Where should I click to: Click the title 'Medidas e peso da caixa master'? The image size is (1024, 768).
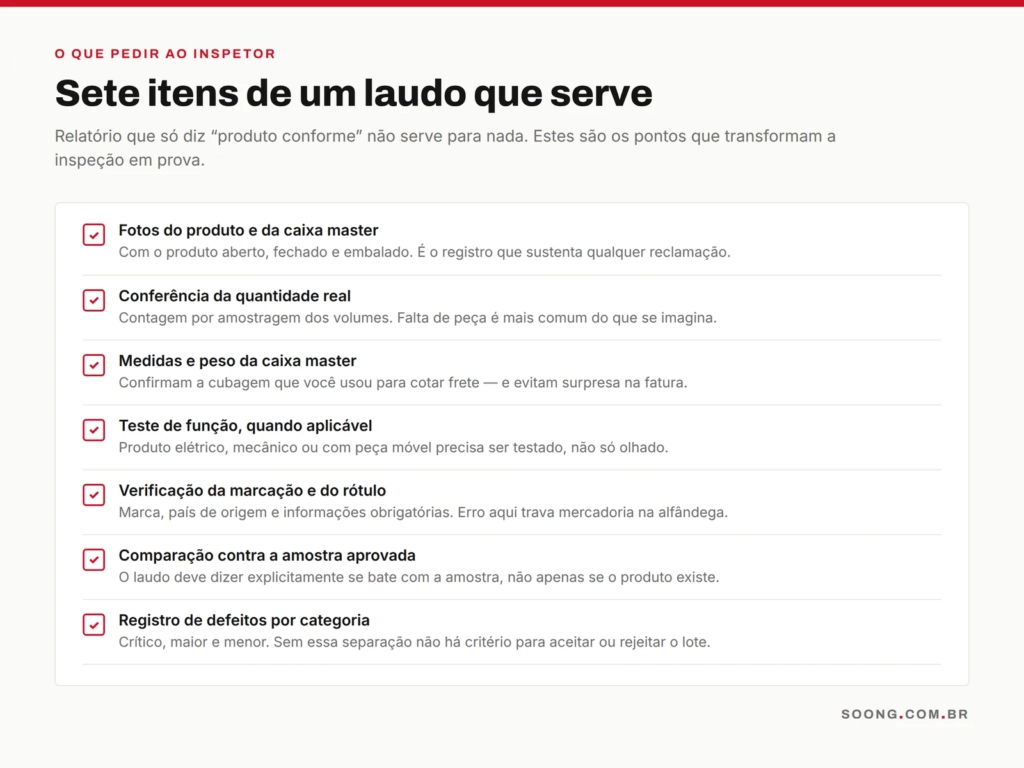[237, 361]
